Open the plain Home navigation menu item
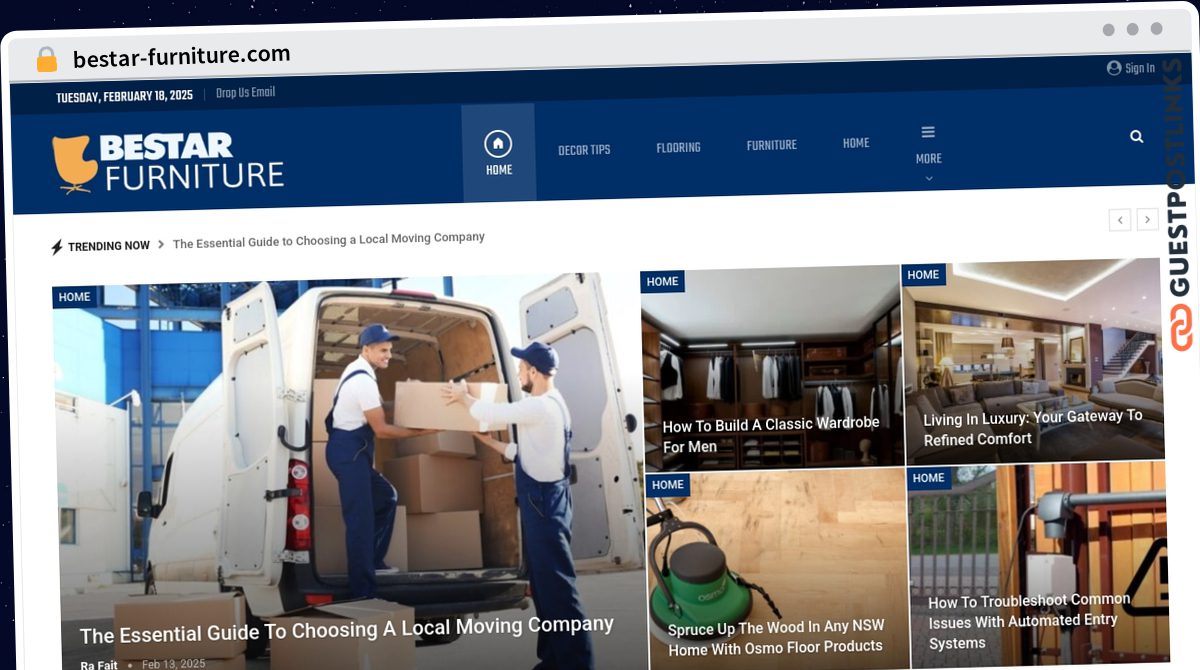1200x670 pixels. pos(856,143)
